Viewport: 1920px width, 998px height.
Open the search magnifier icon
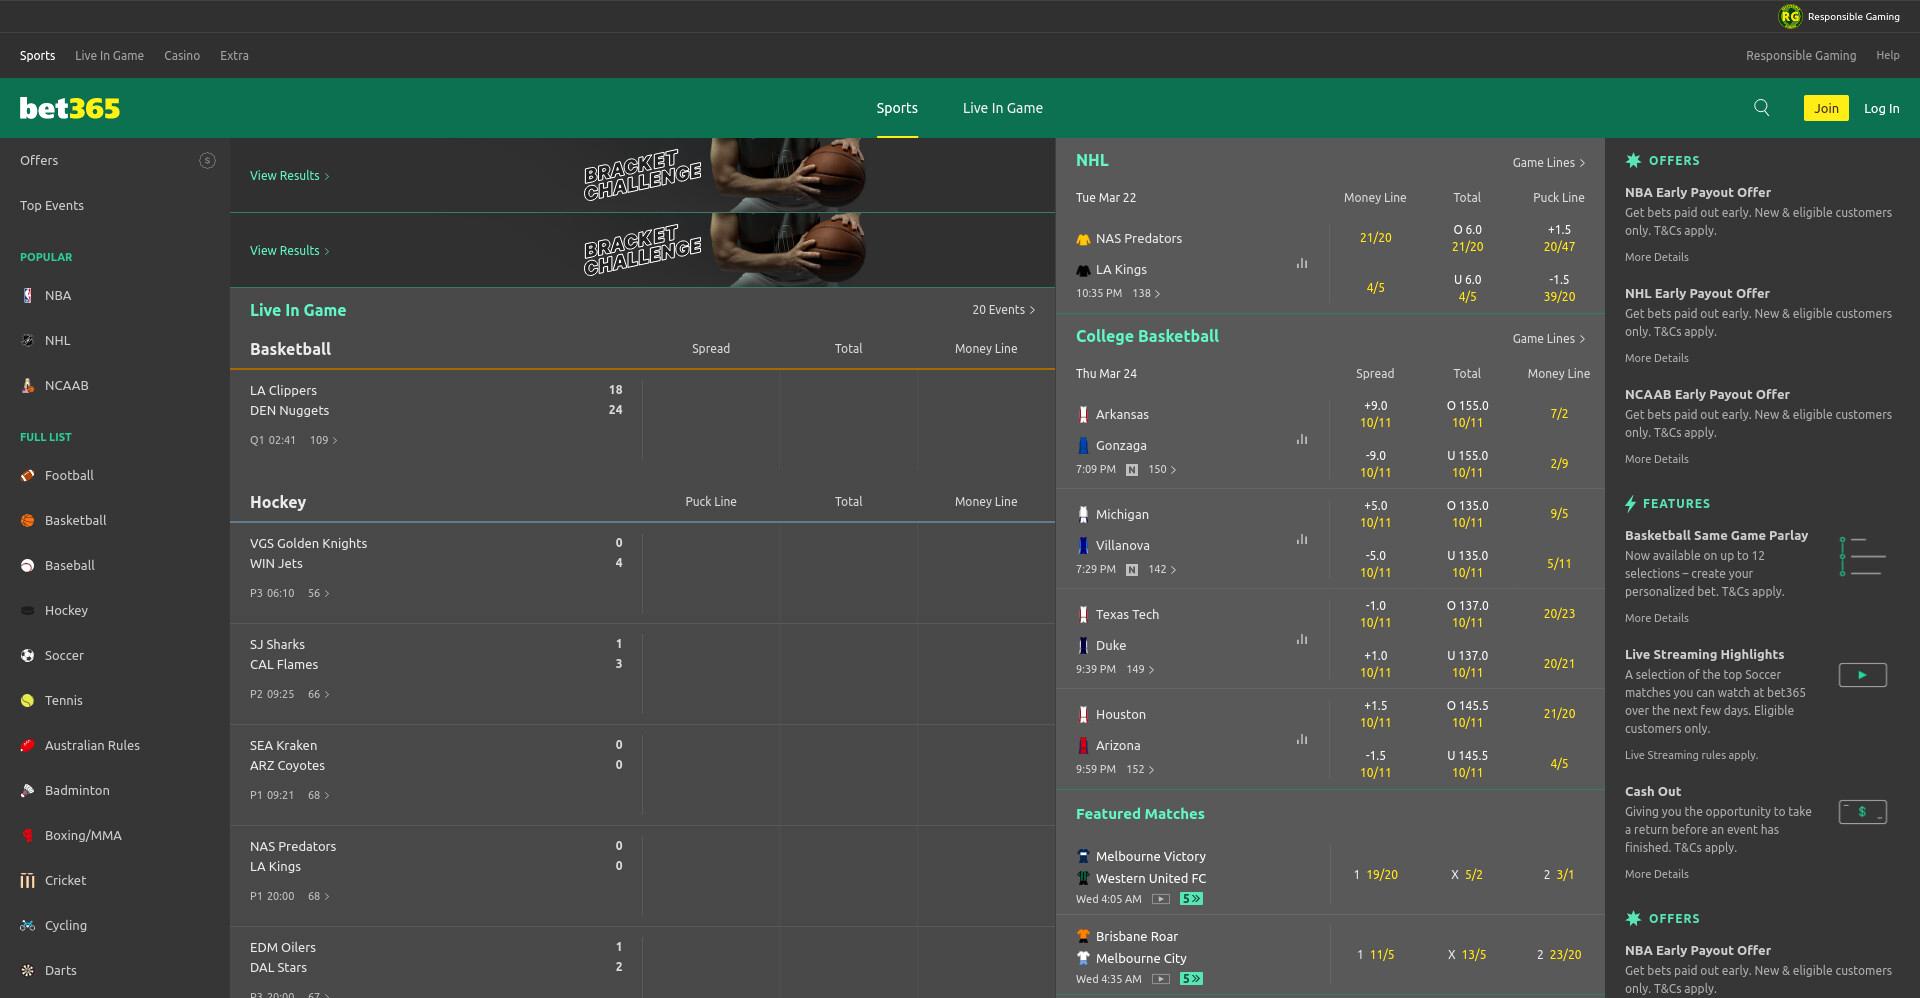click(x=1762, y=108)
